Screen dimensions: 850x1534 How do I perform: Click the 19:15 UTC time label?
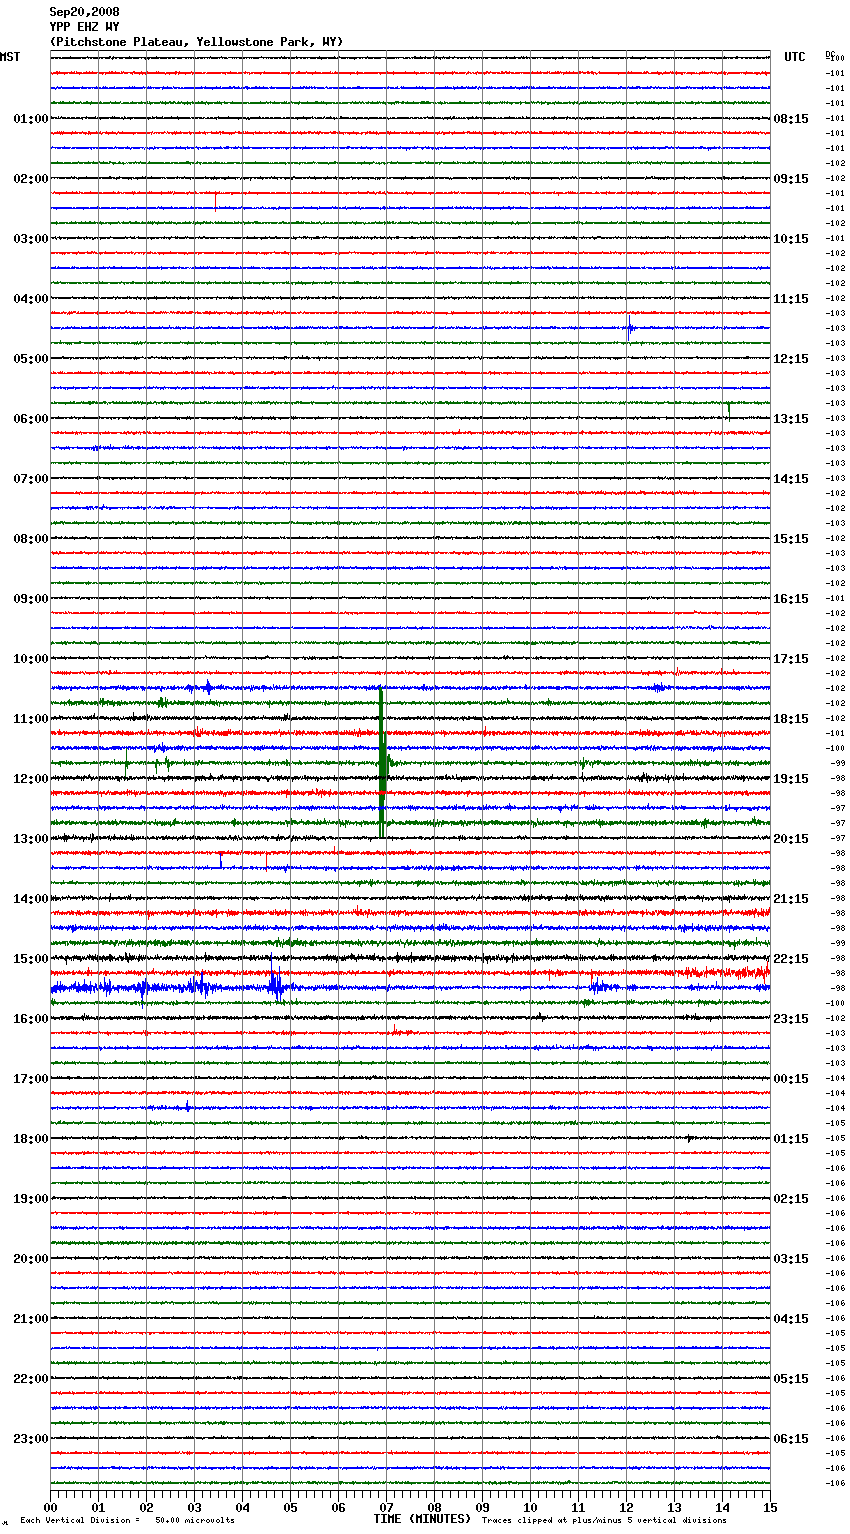(x=791, y=779)
